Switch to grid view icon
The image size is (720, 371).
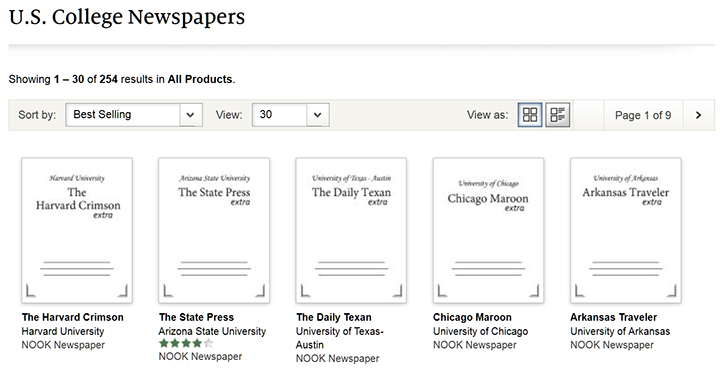point(530,115)
